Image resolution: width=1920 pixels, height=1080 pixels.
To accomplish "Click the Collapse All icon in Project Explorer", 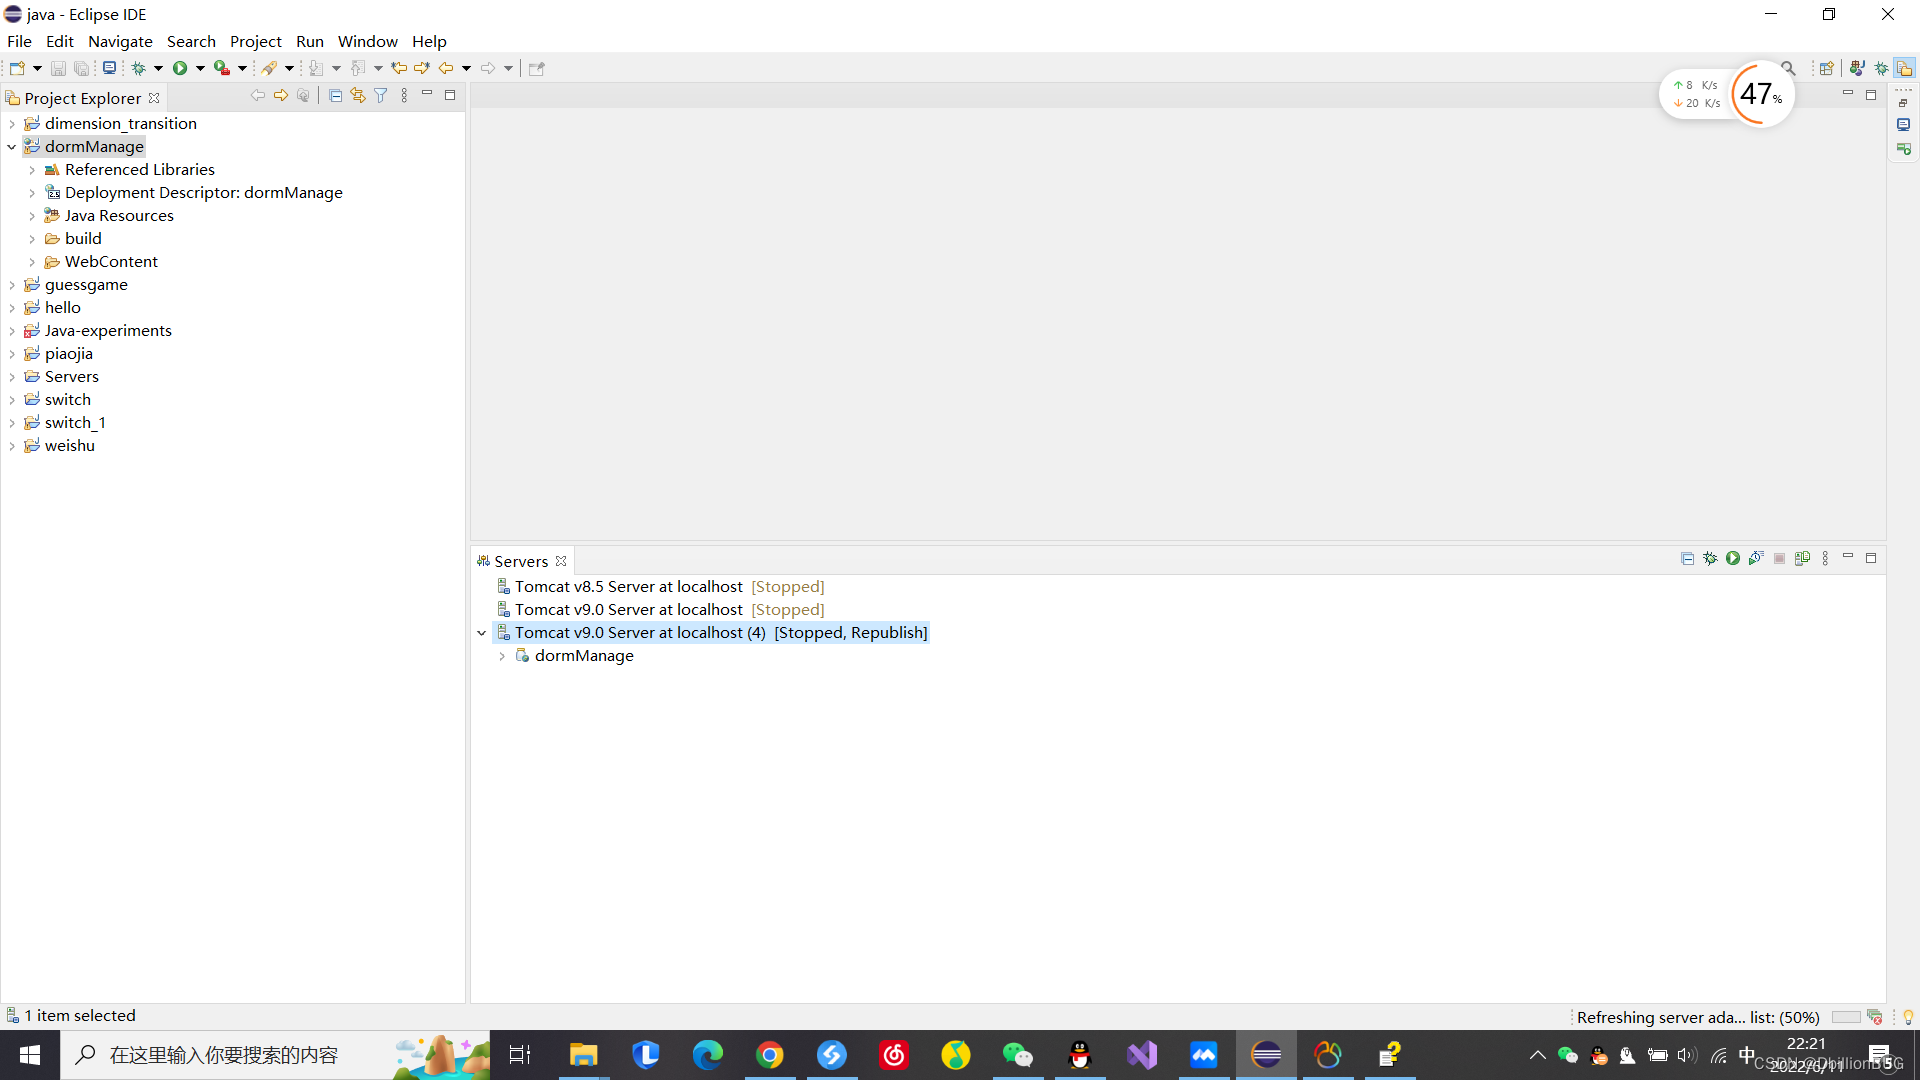I will click(x=335, y=95).
